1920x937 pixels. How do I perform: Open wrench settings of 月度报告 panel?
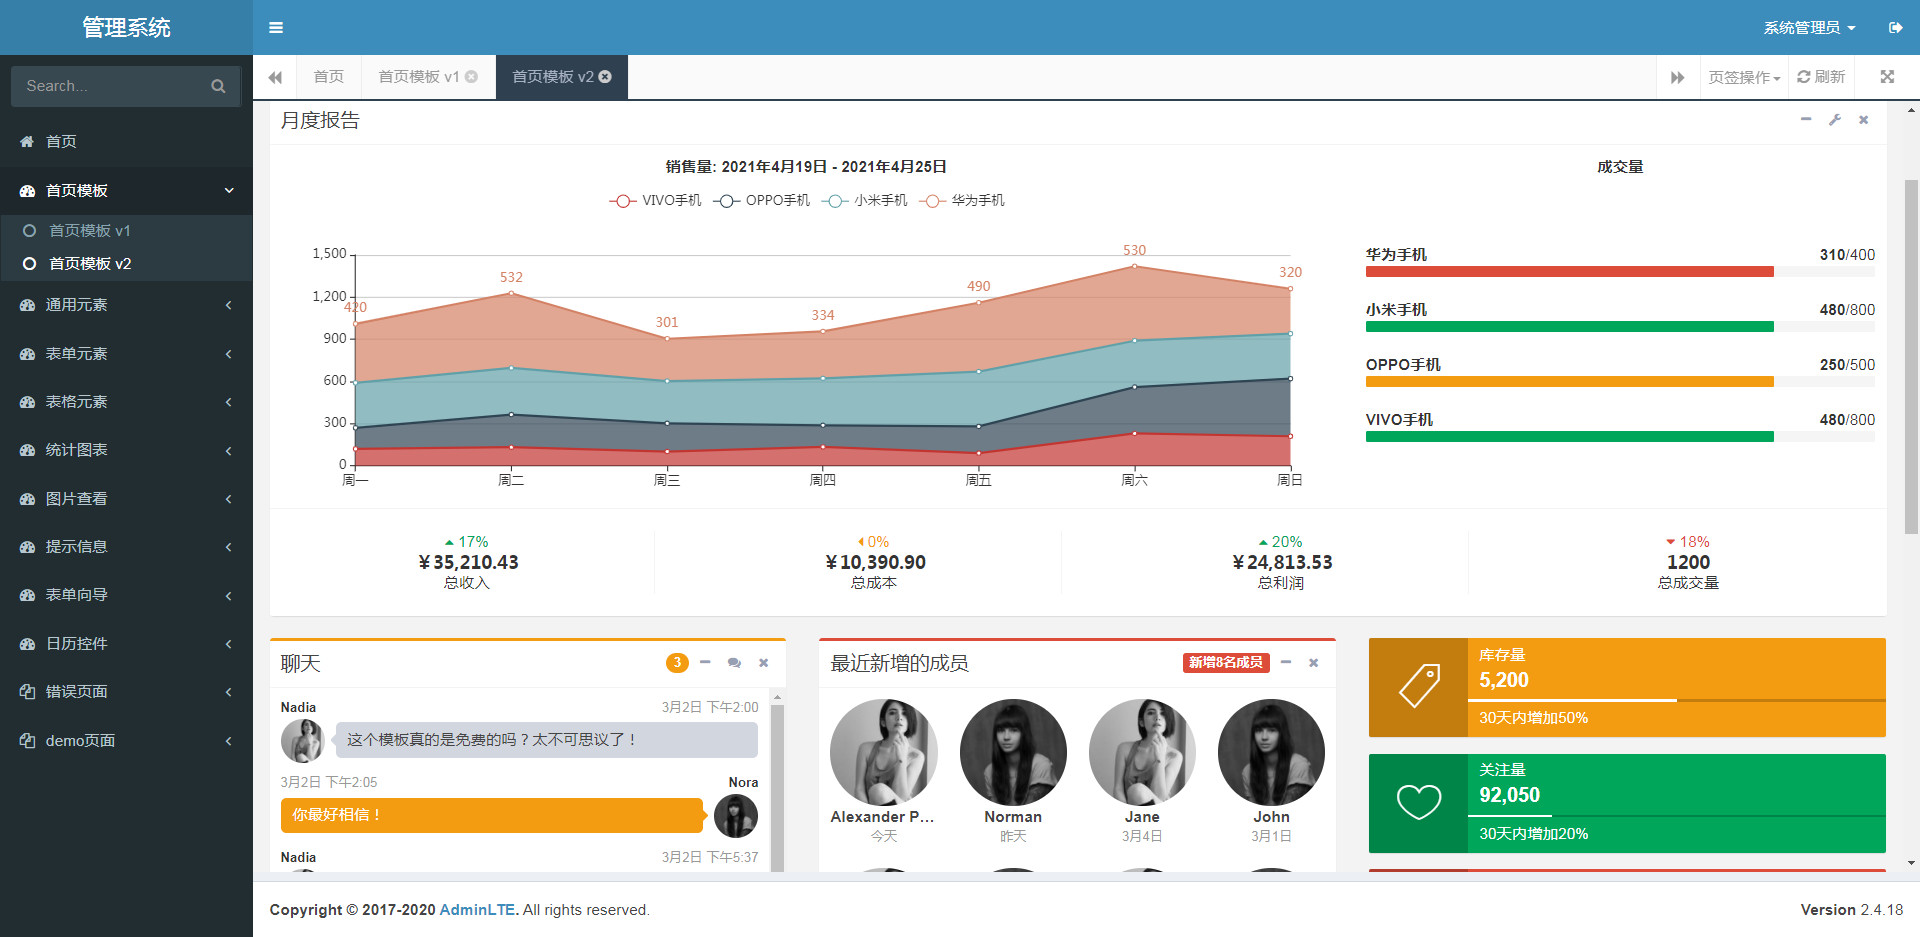pyautogui.click(x=1835, y=120)
